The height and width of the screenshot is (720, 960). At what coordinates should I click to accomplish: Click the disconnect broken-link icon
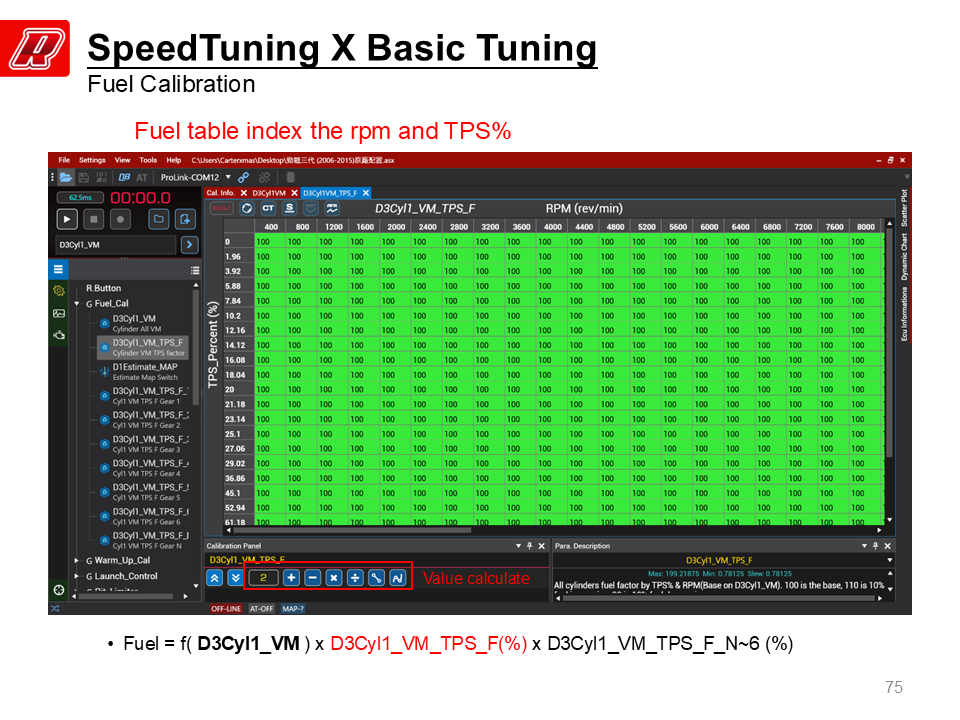pyautogui.click(x=264, y=178)
